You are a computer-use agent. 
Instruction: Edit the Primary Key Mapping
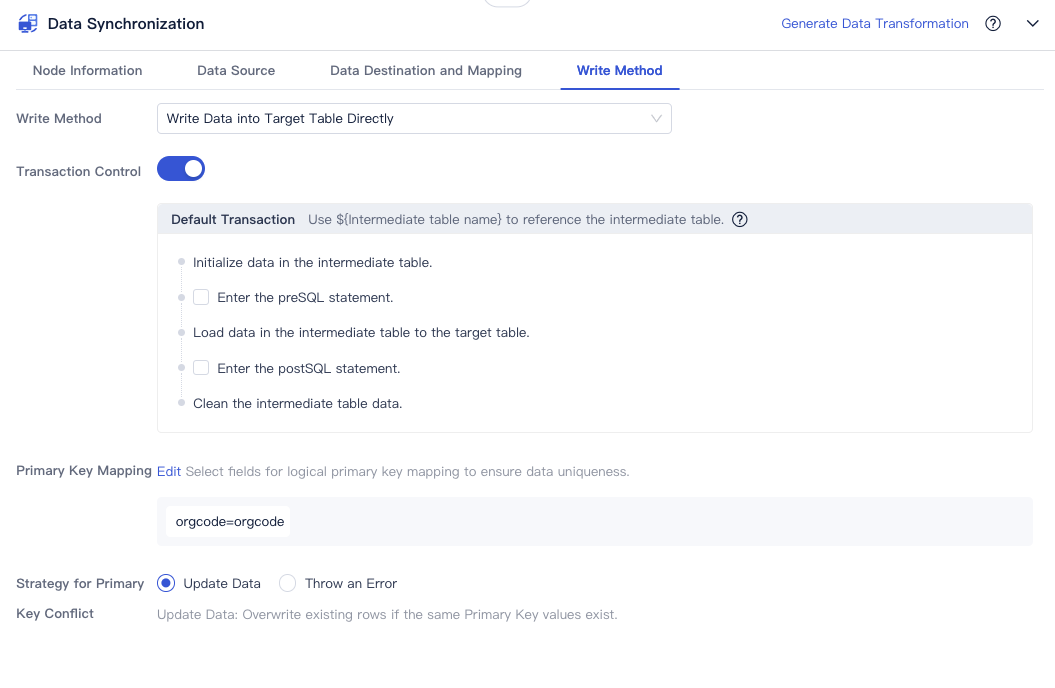tap(168, 470)
